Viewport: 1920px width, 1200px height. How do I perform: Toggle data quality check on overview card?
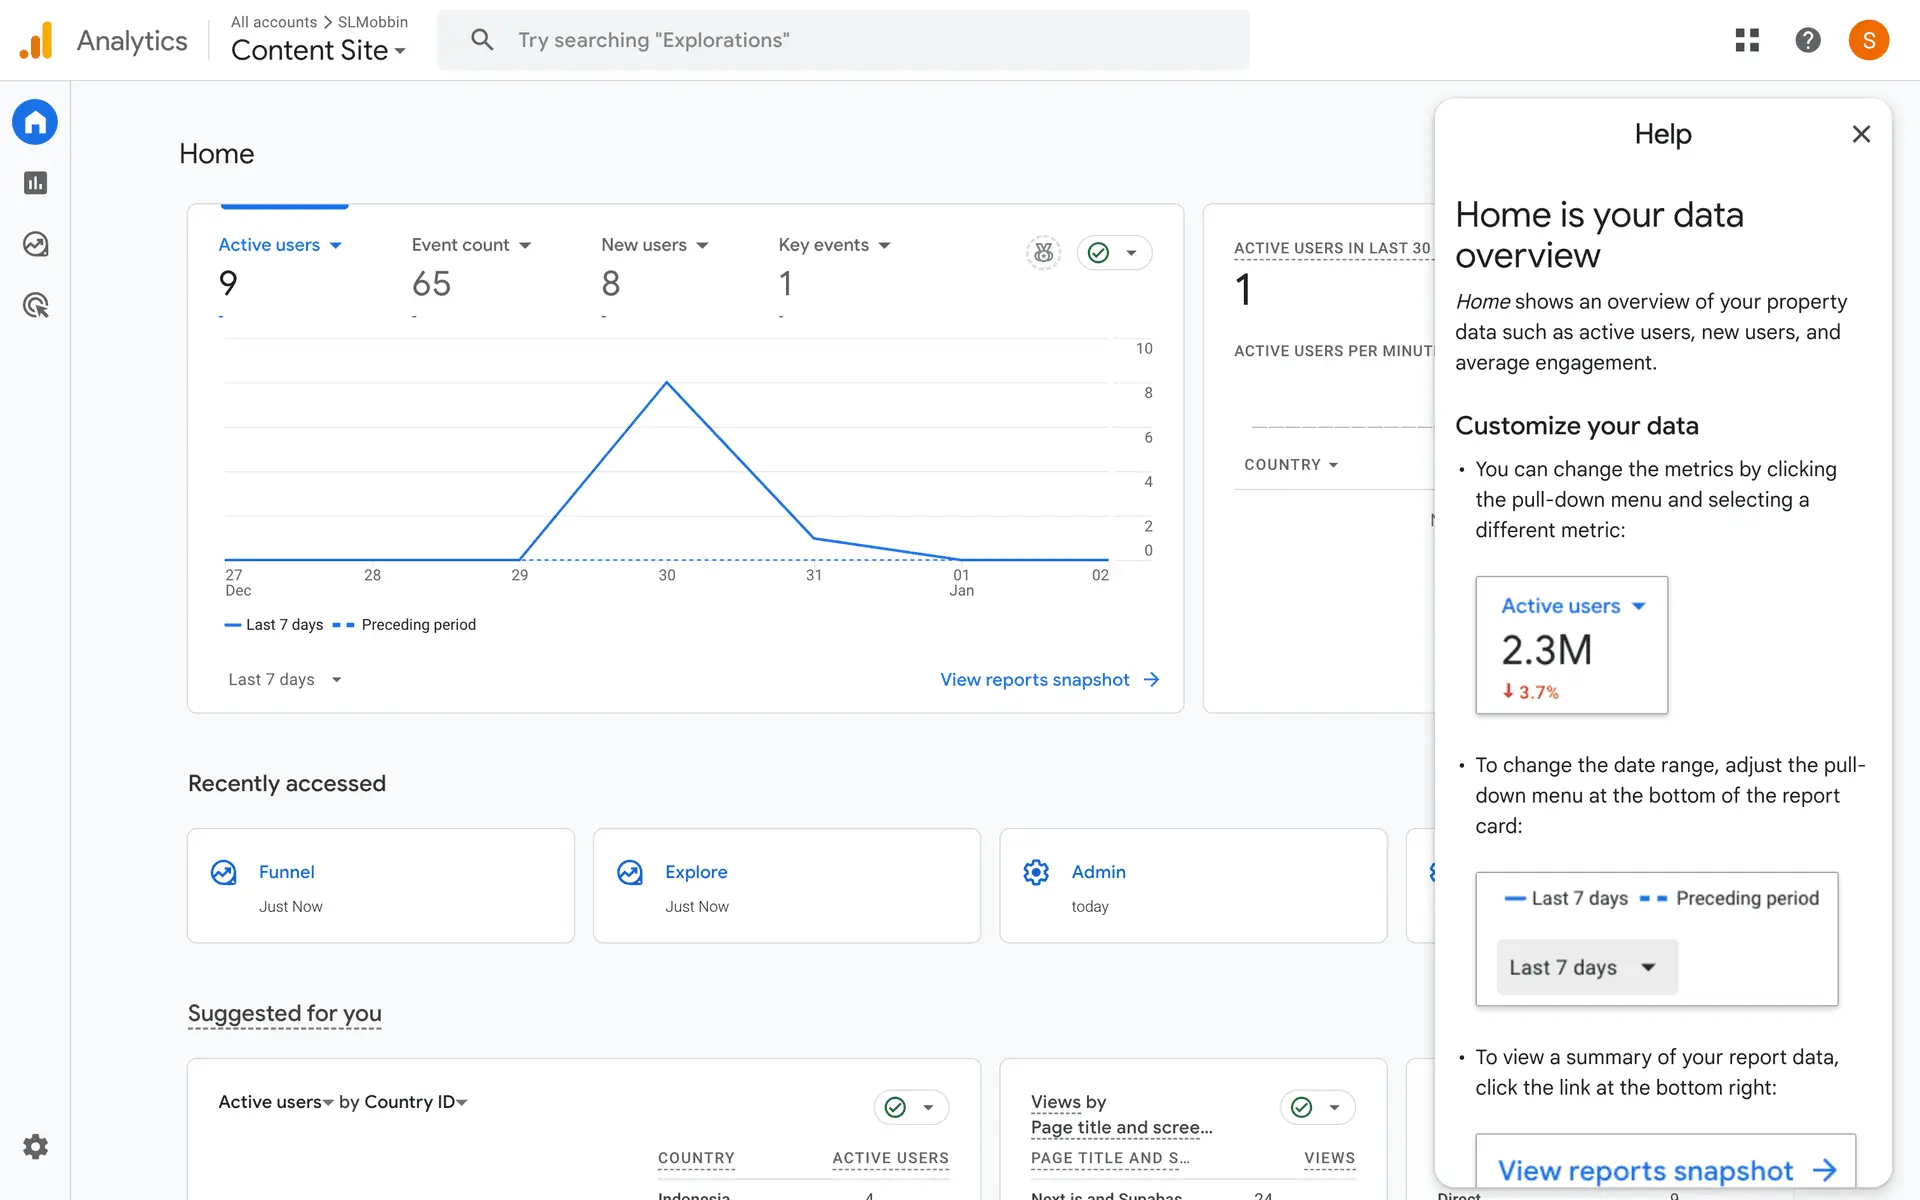1114,253
